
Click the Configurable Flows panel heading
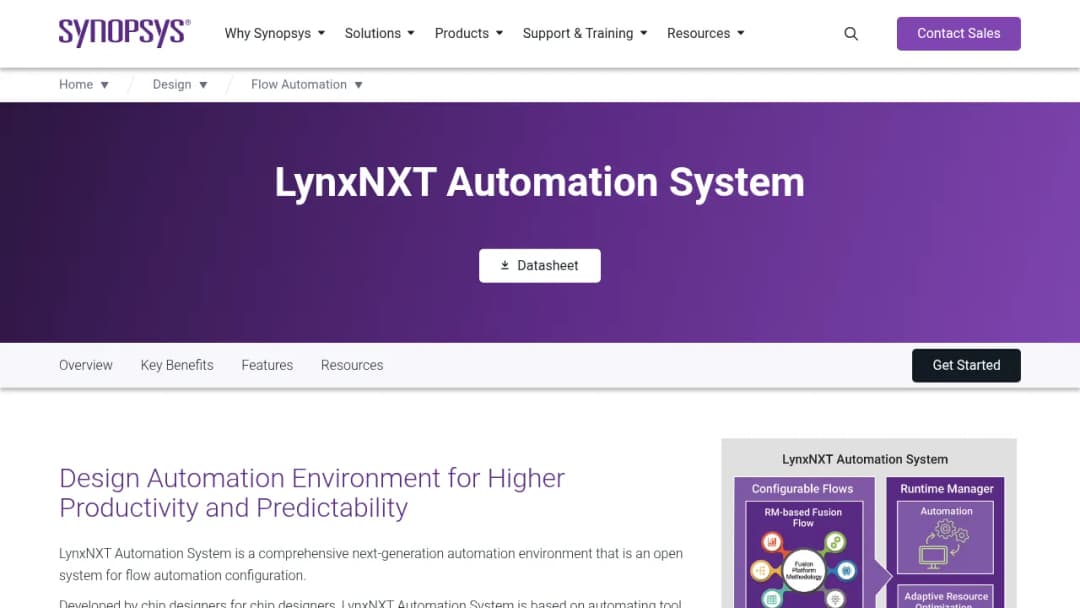[x=802, y=489]
